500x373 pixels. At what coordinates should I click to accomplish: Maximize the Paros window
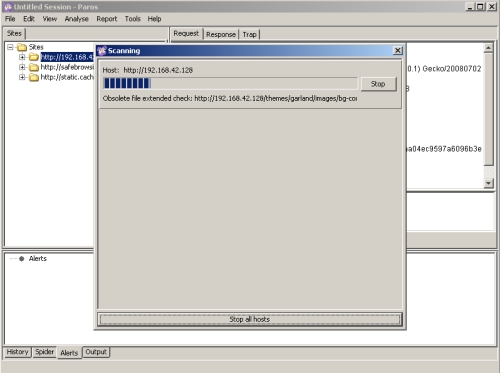point(480,7)
